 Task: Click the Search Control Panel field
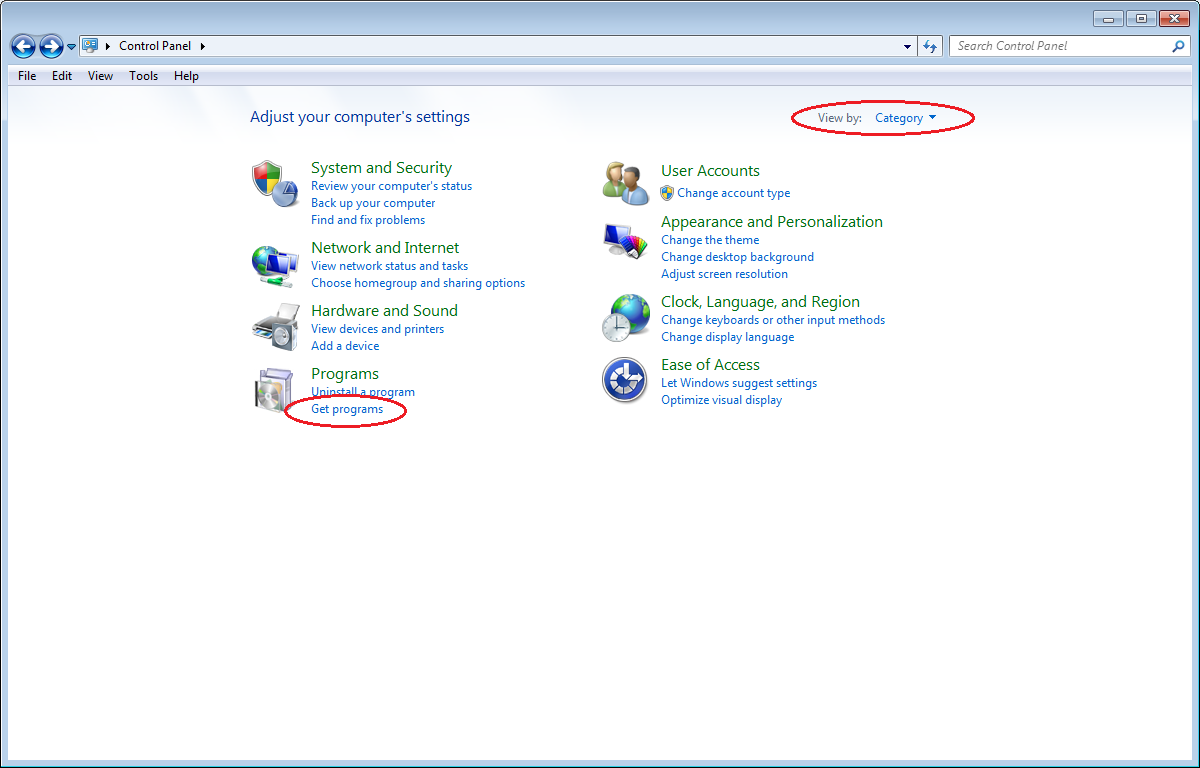tap(1060, 46)
